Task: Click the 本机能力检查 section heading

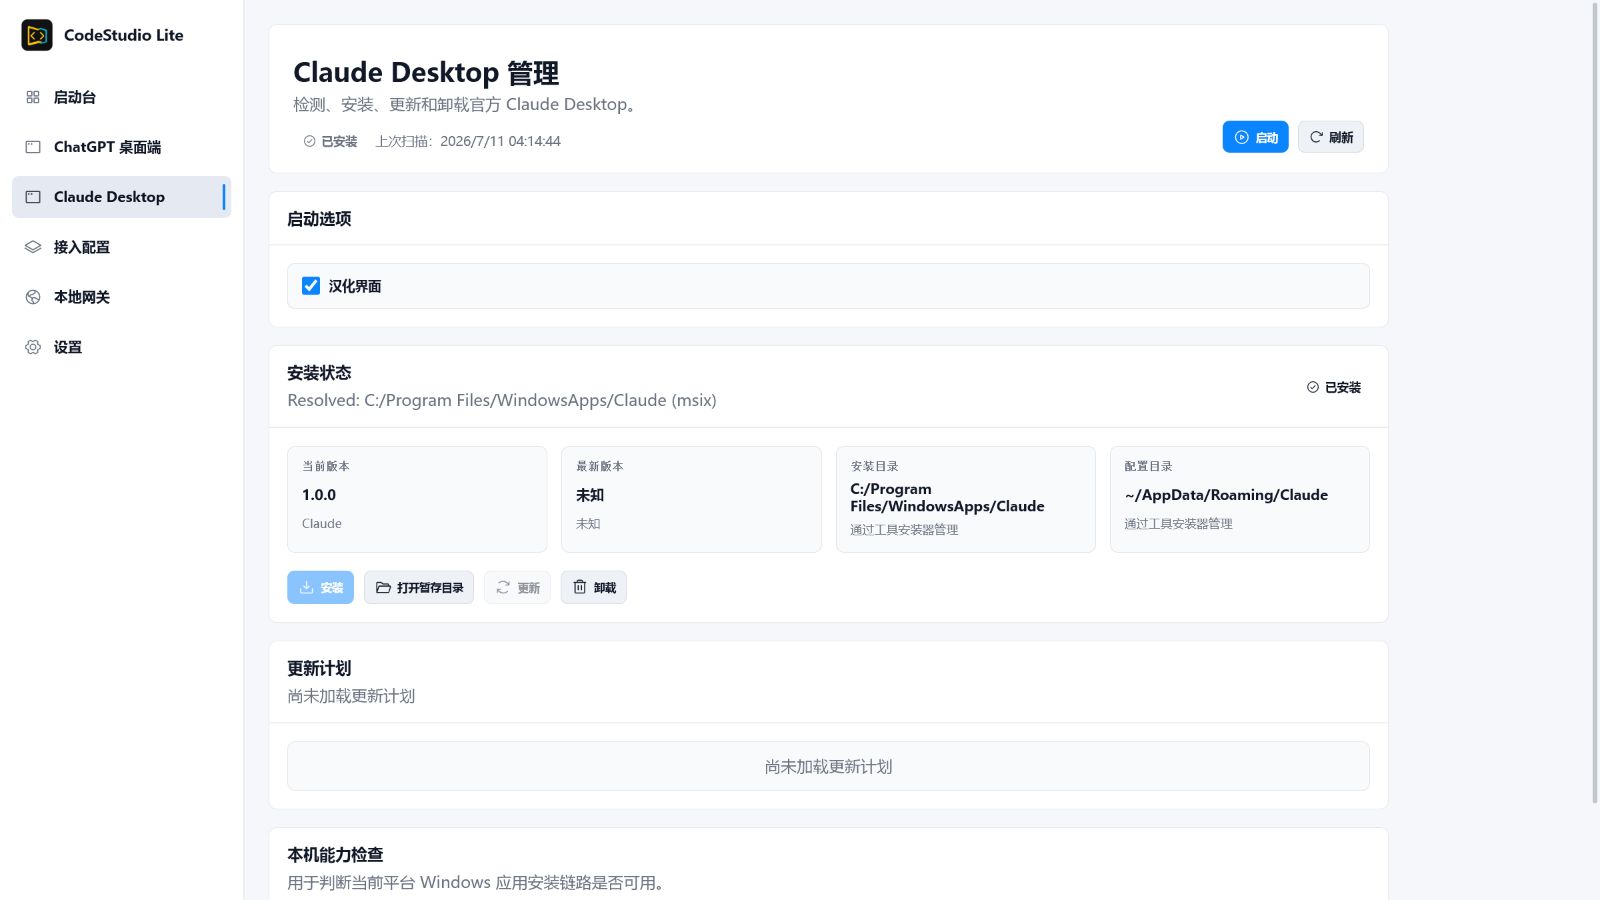Action: coord(335,855)
